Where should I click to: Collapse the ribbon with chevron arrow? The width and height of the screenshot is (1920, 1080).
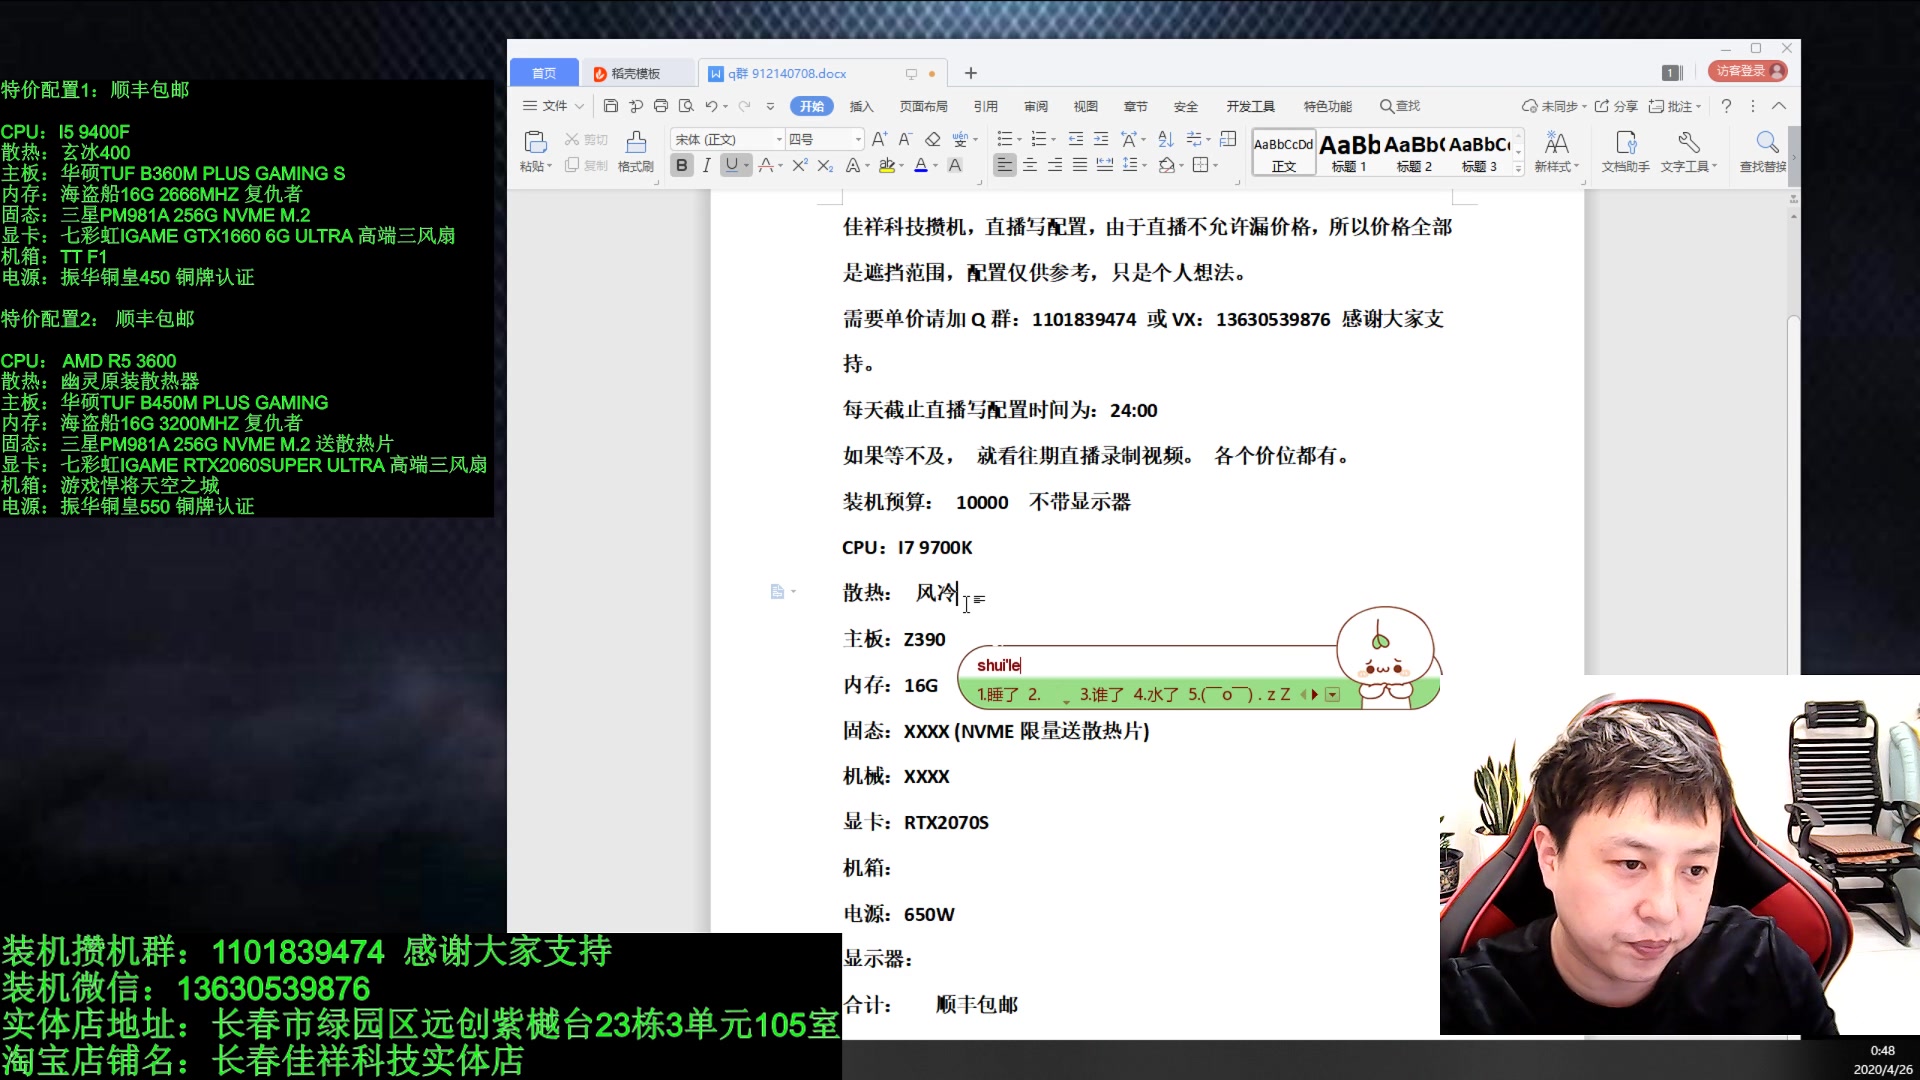[x=1779, y=106]
